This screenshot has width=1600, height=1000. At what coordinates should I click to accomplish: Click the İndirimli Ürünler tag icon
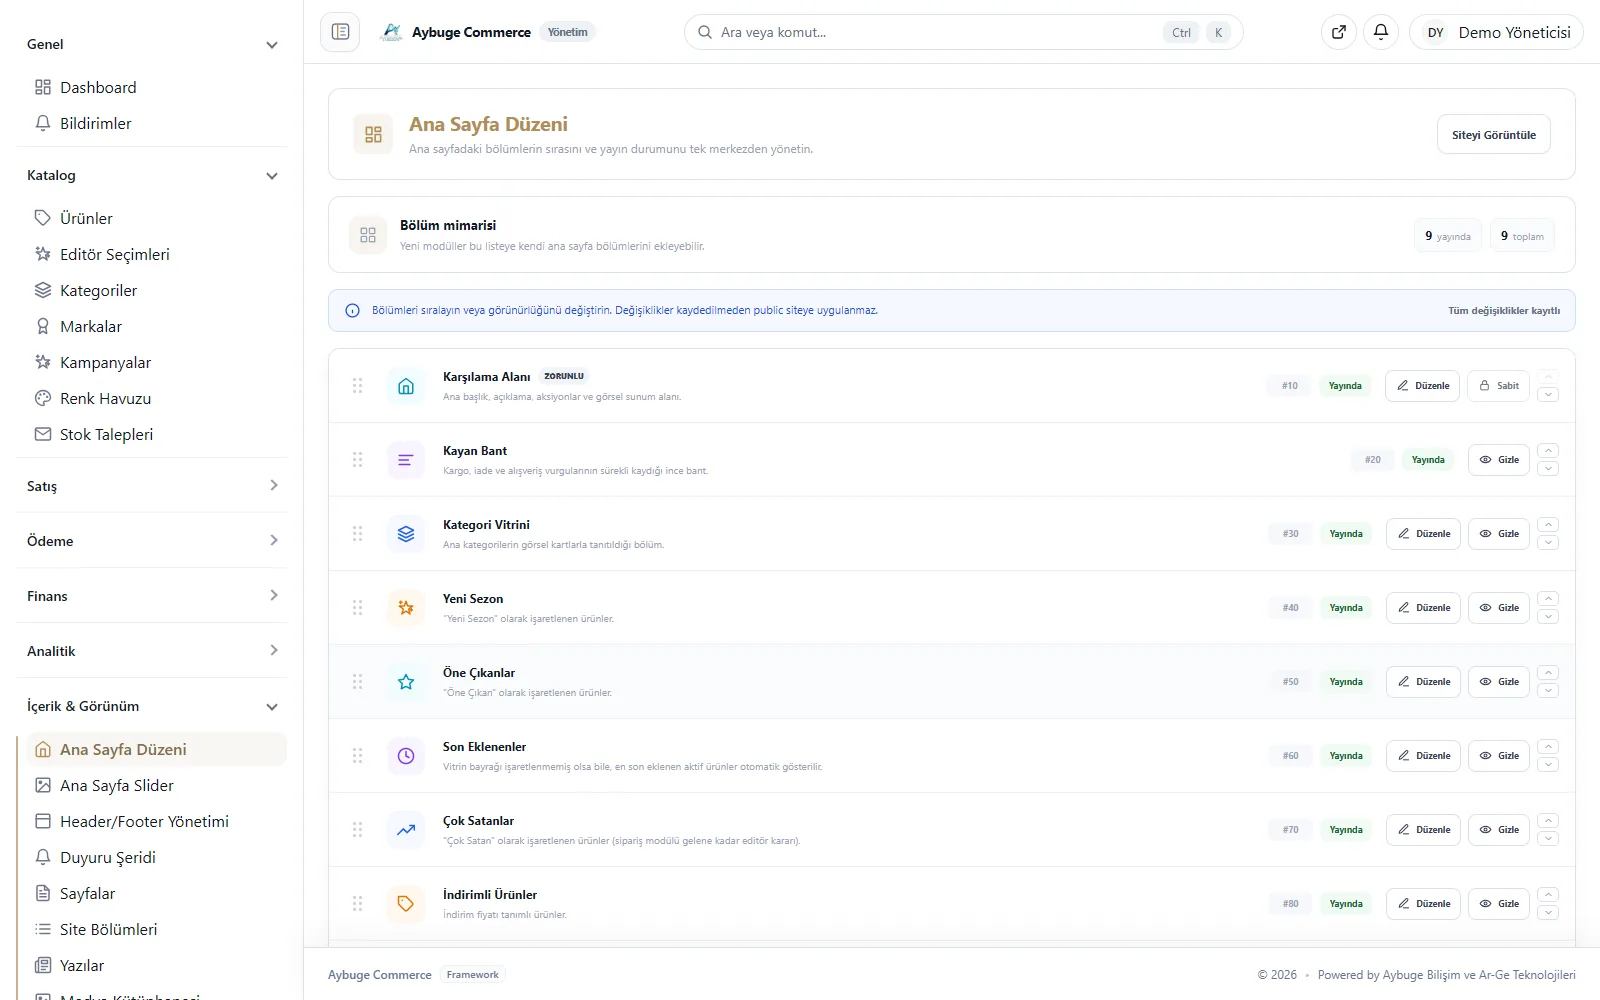(406, 904)
